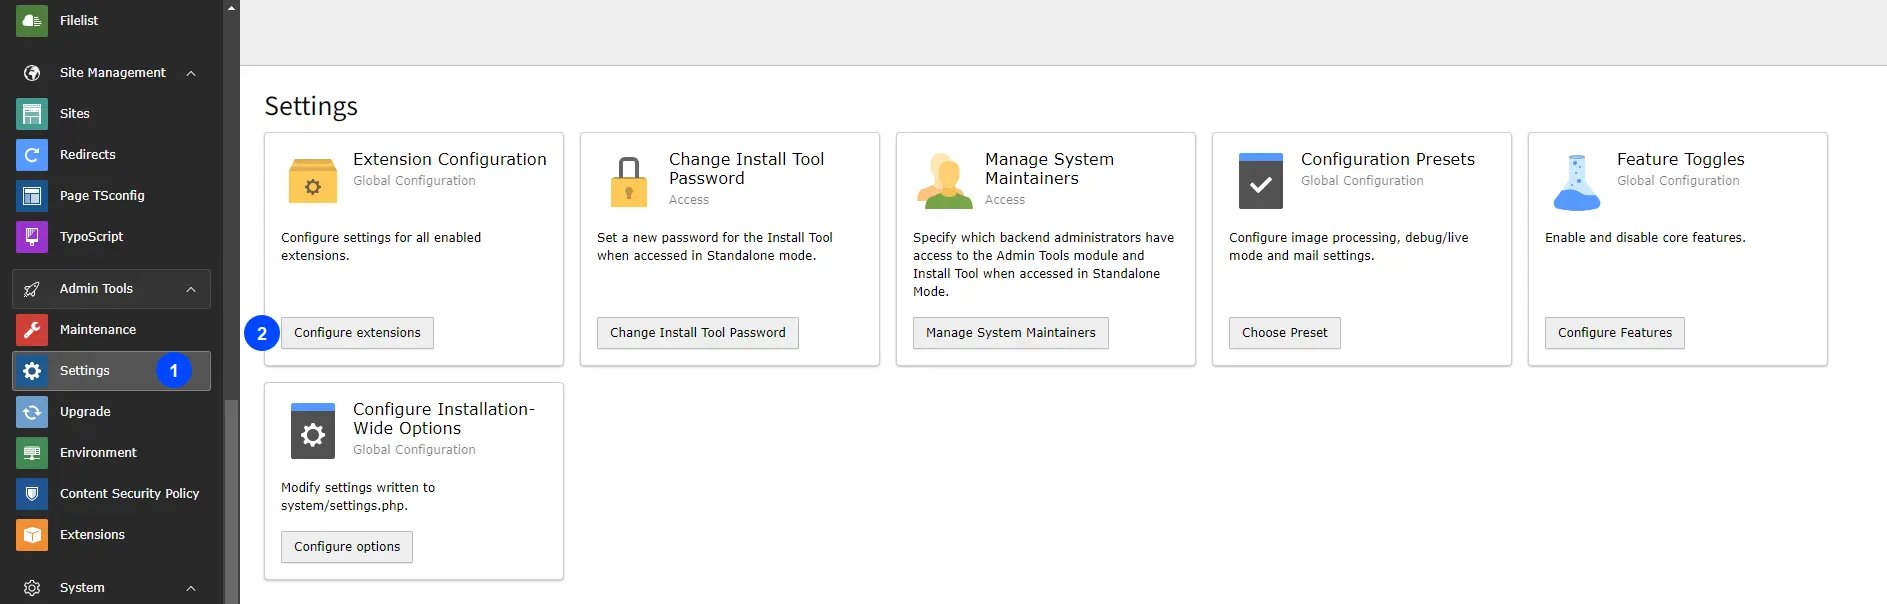
Task: Click the Feature Toggles card title
Action: [x=1681, y=159]
